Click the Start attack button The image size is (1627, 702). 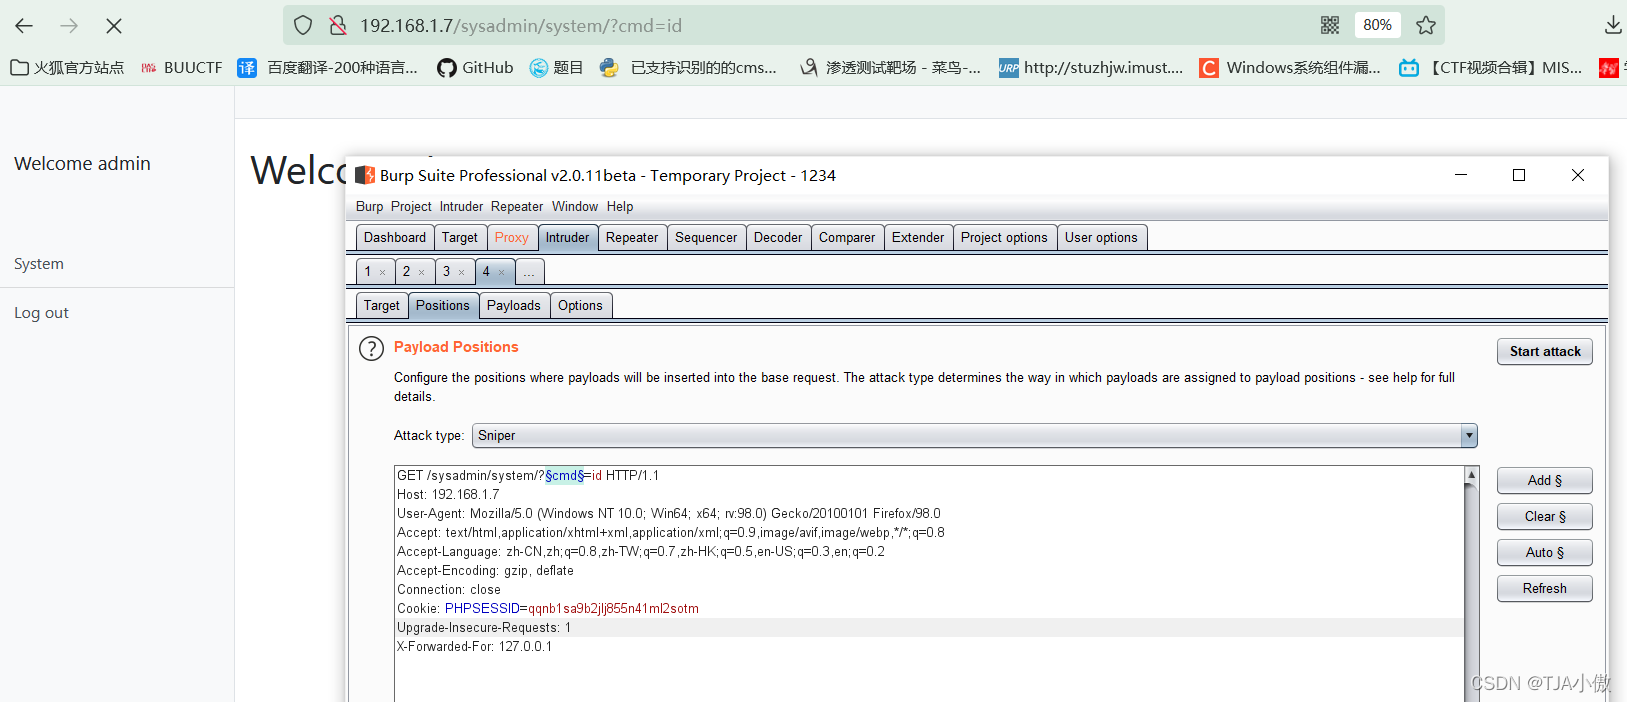click(1545, 351)
